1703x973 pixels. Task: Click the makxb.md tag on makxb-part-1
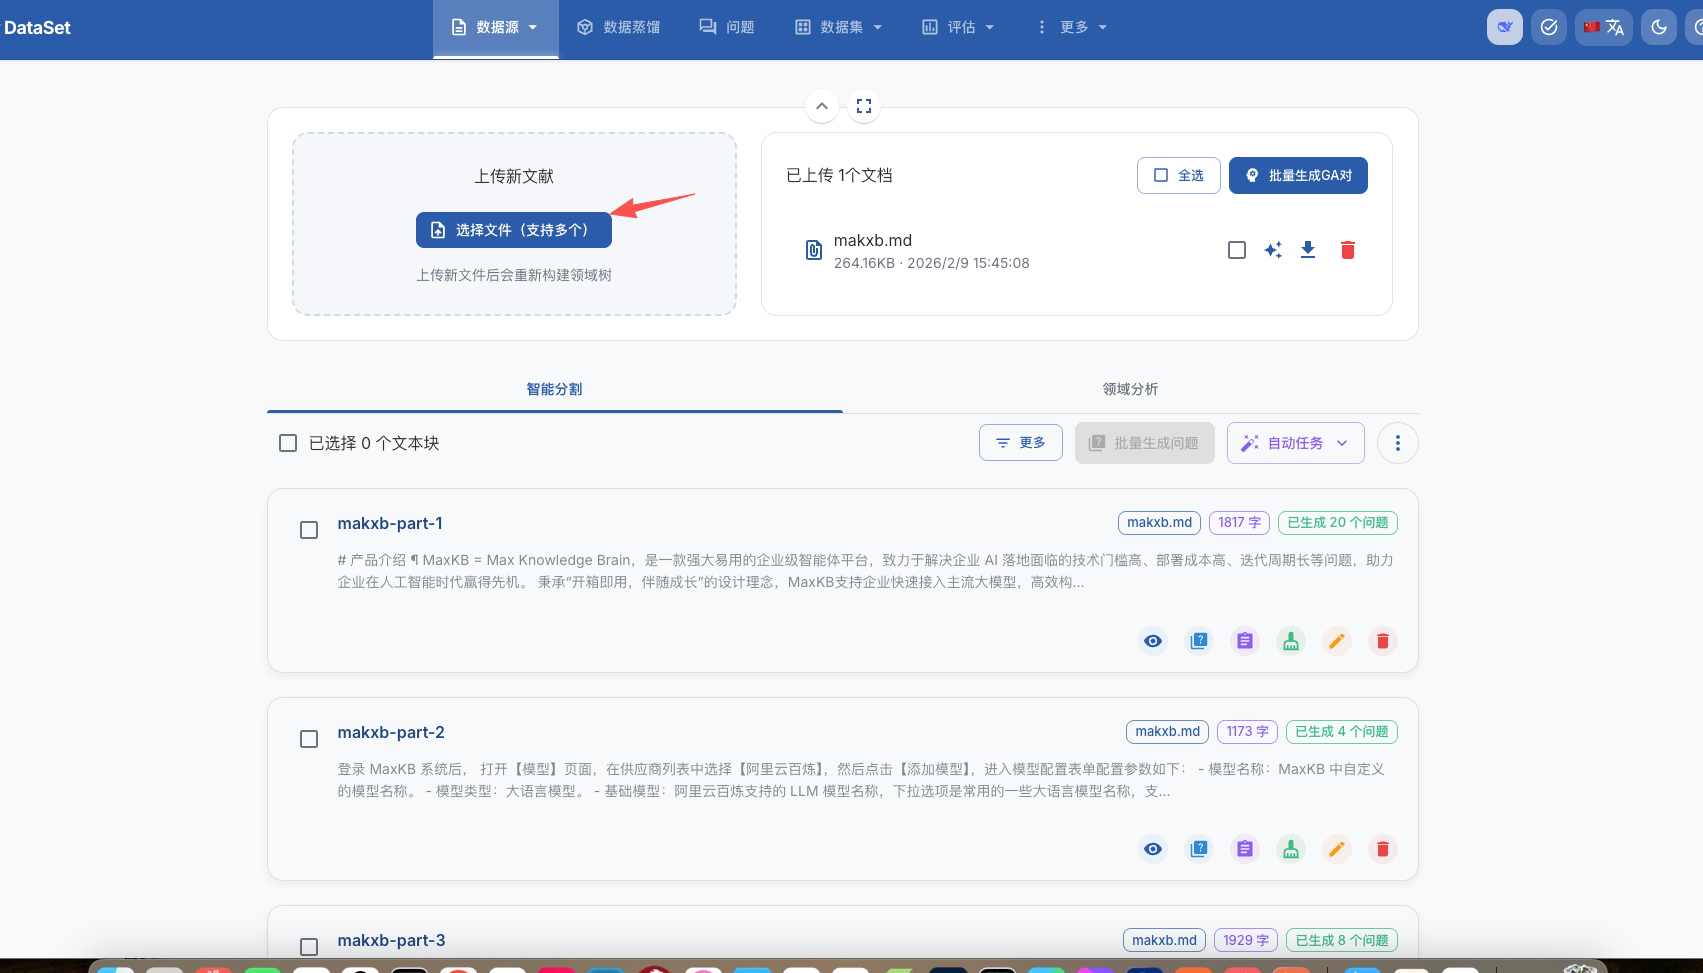1159,522
